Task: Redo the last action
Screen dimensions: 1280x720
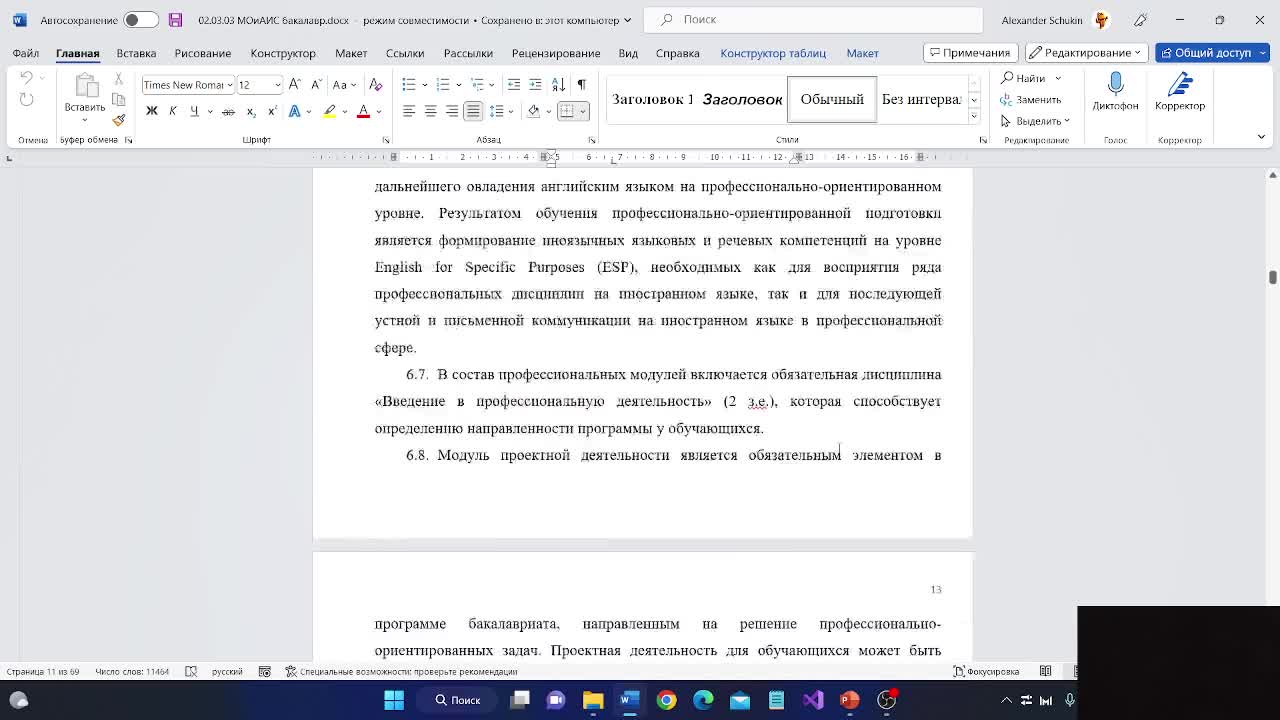Action: (x=27, y=100)
